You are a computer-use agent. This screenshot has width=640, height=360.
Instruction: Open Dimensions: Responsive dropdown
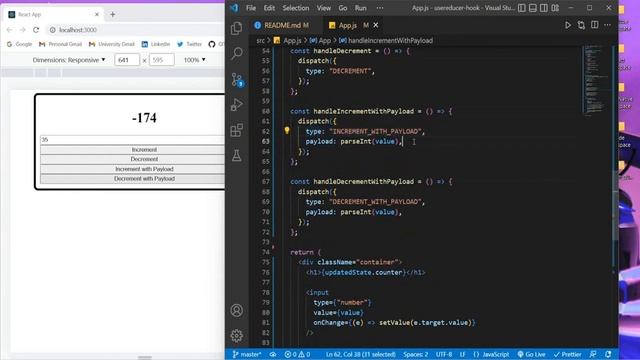69,60
